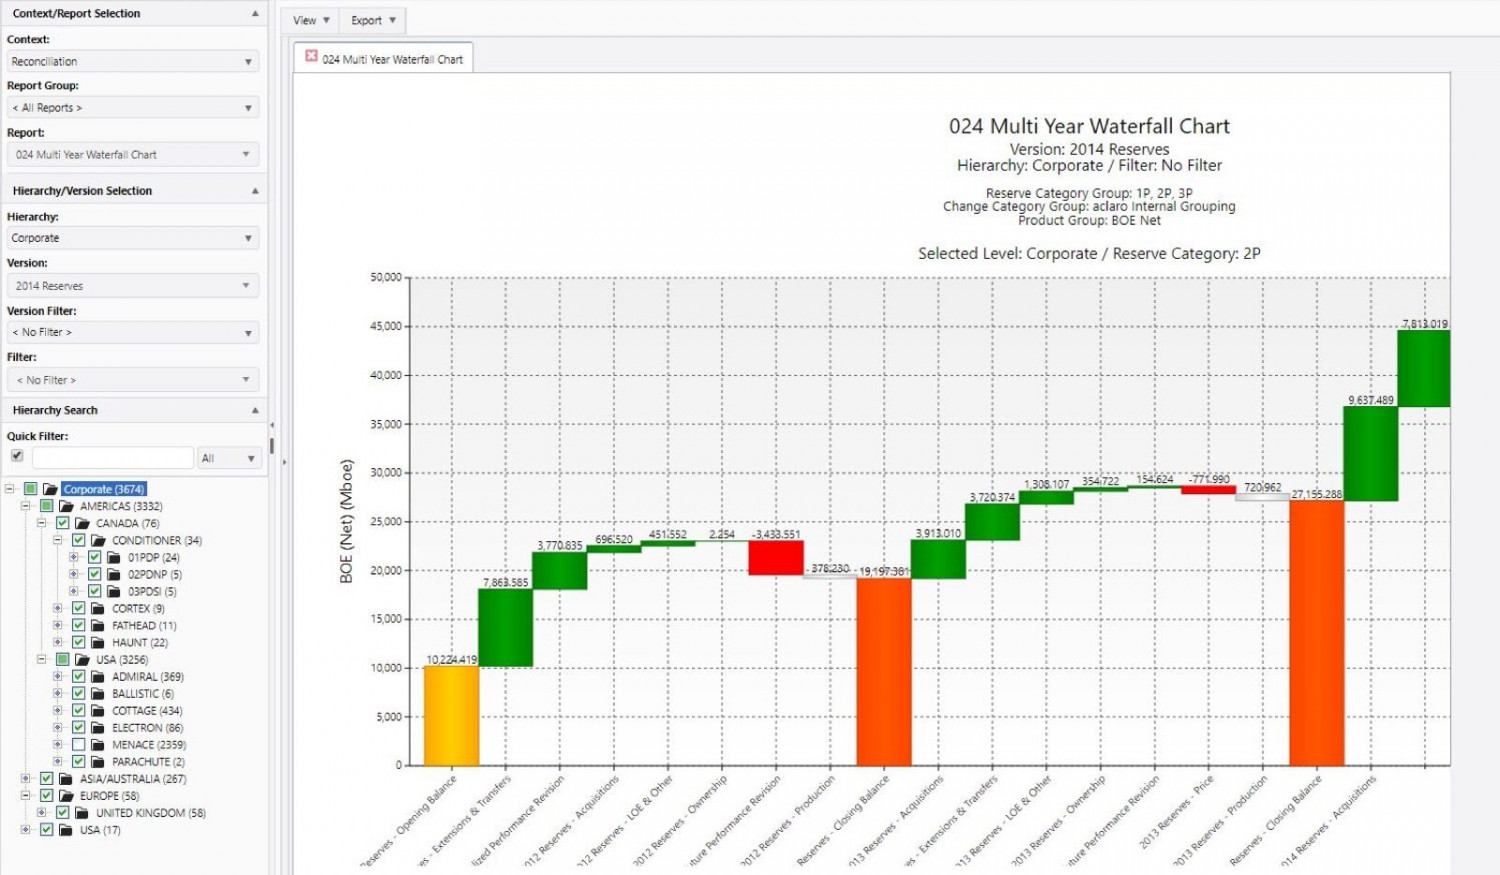The image size is (1500, 875).
Task: Expand the ADMIRAL tree node
Action: point(57,677)
